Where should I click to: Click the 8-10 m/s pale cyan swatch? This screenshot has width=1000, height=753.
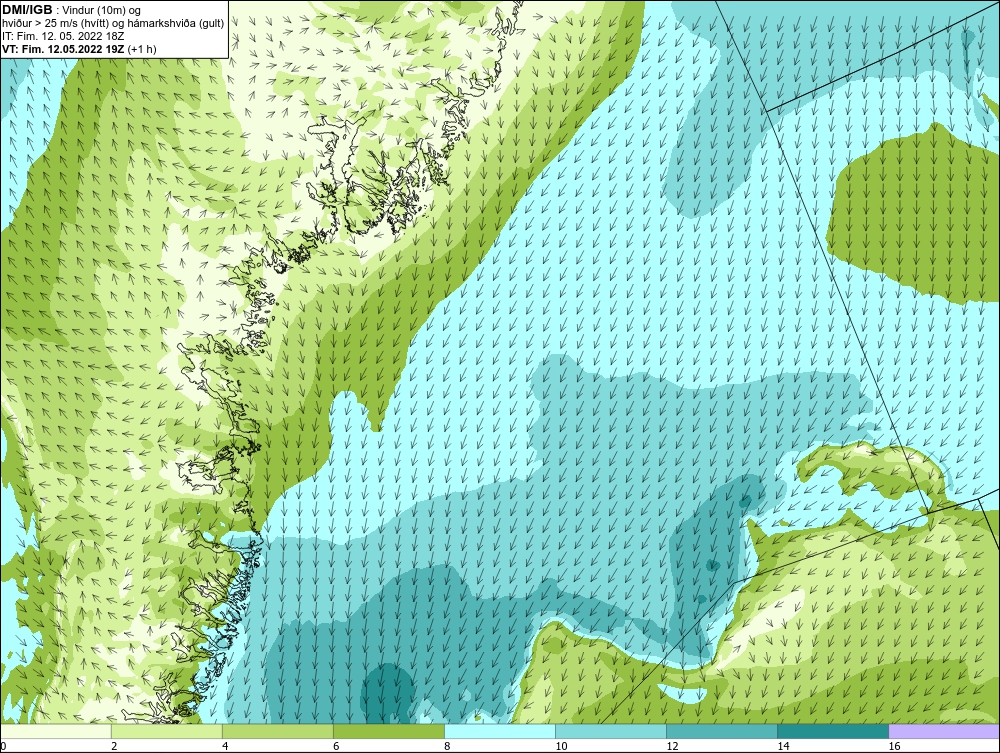click(x=500, y=731)
